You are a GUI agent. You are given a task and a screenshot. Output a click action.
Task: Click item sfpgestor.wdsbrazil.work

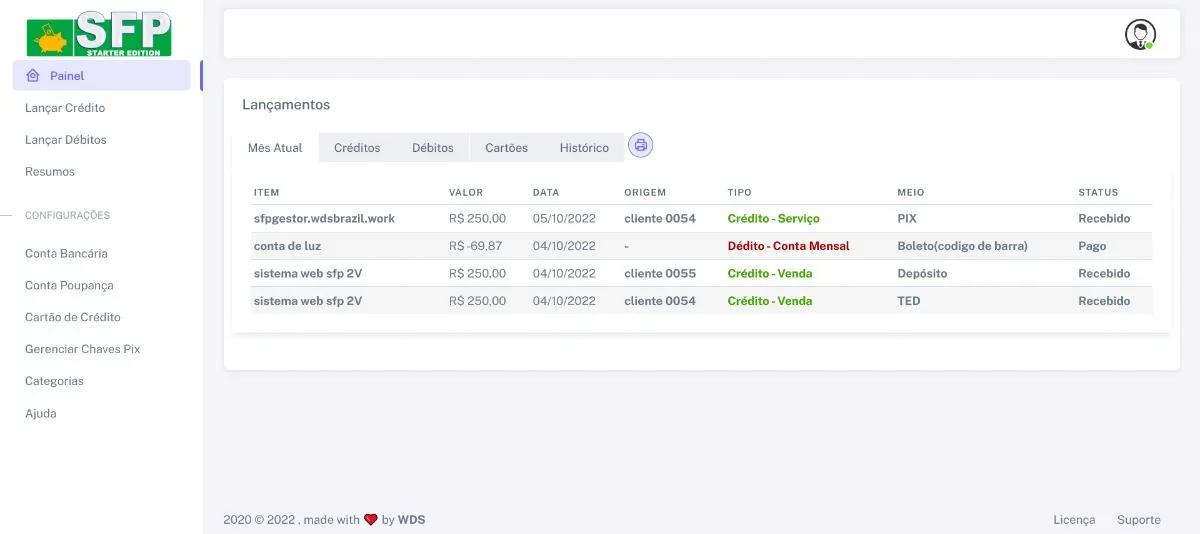coord(325,218)
